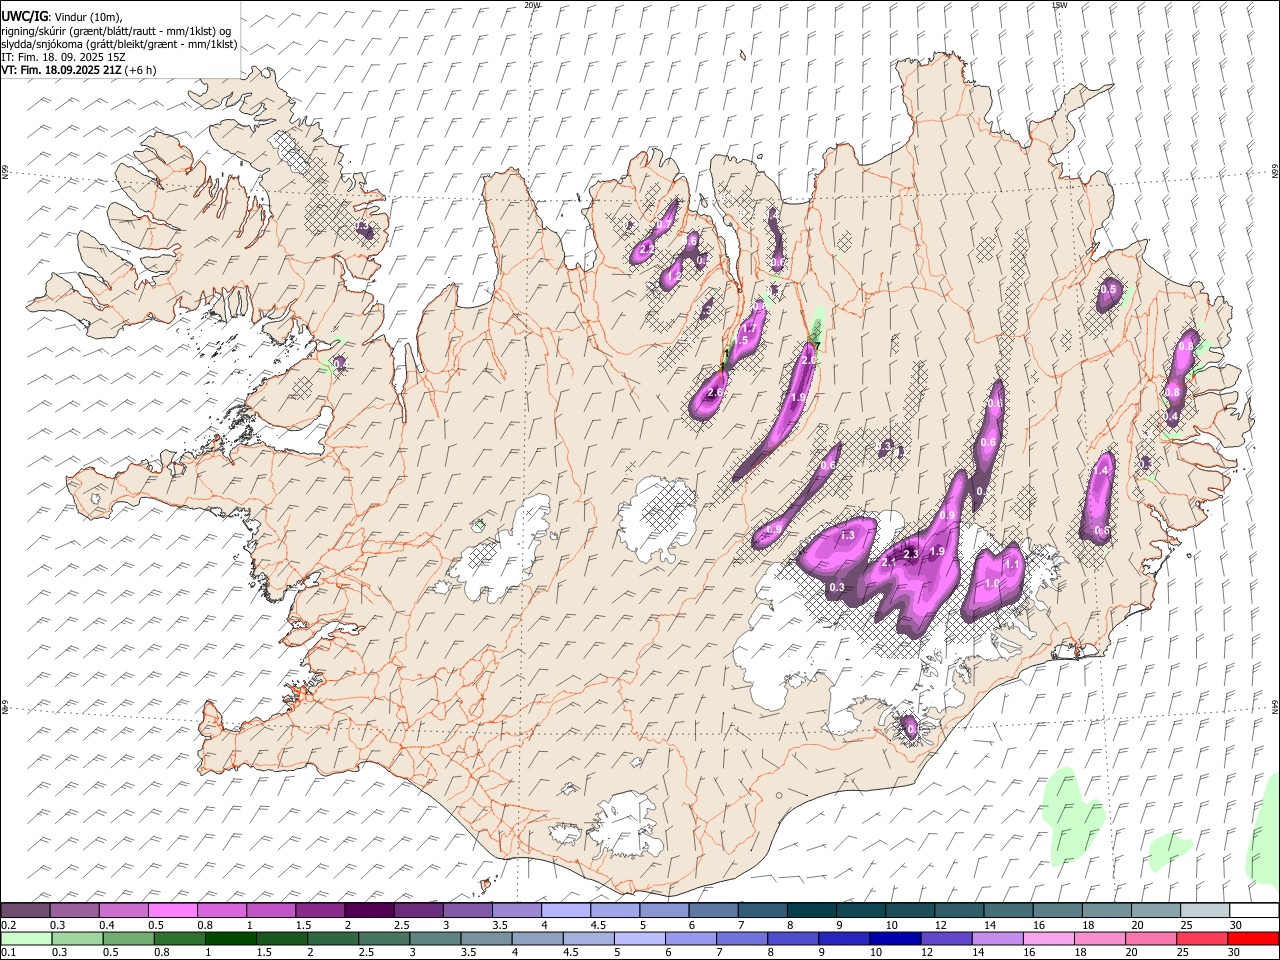This screenshot has height=960, width=1280.
Task: Pick the pale grey upper swatch 25–30
Action: (x=1205, y=910)
